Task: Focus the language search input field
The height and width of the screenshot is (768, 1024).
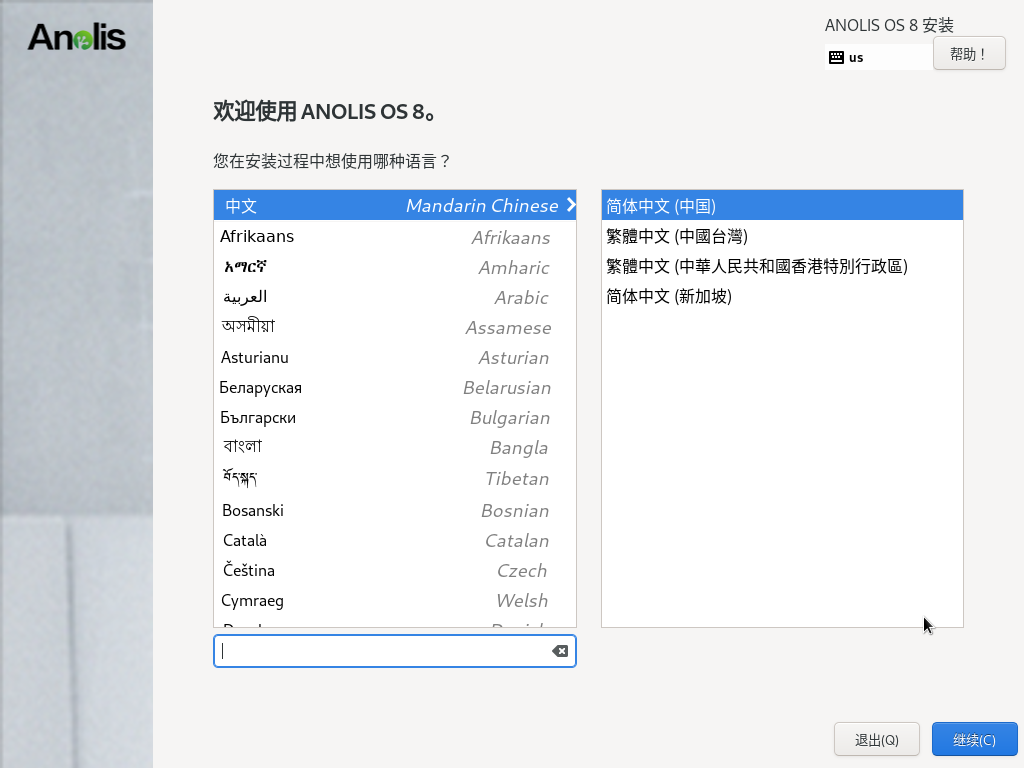Action: 394,651
